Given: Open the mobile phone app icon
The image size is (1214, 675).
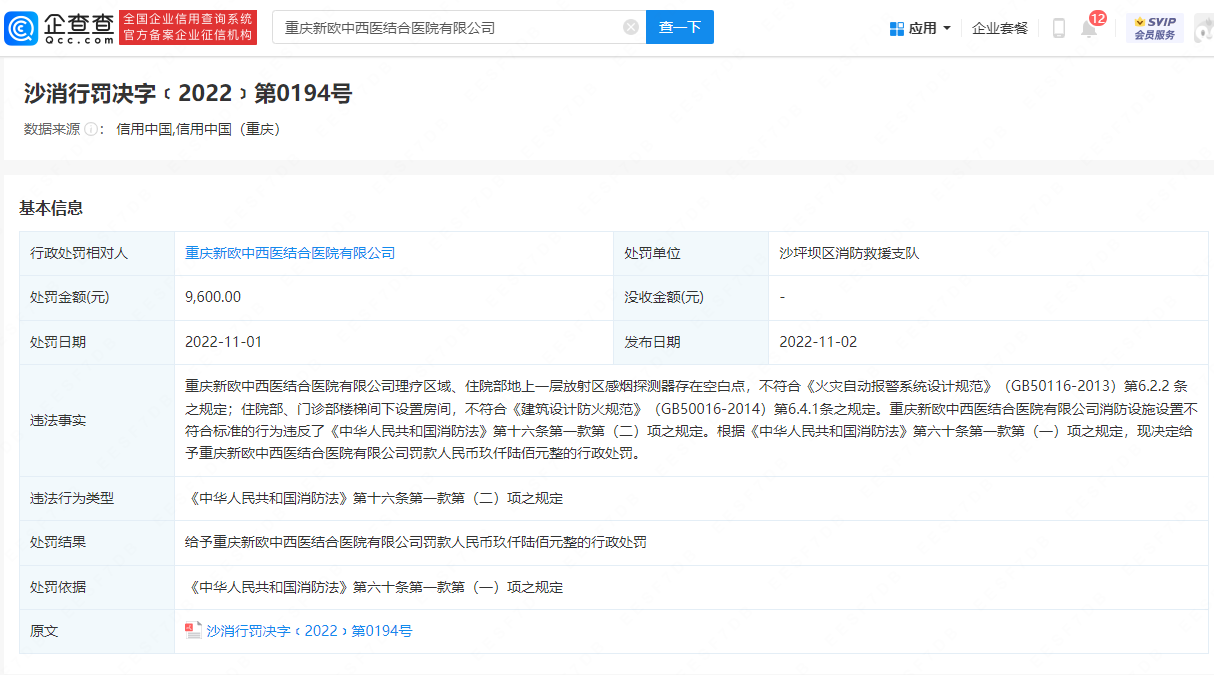Looking at the screenshot, I should tap(1059, 28).
